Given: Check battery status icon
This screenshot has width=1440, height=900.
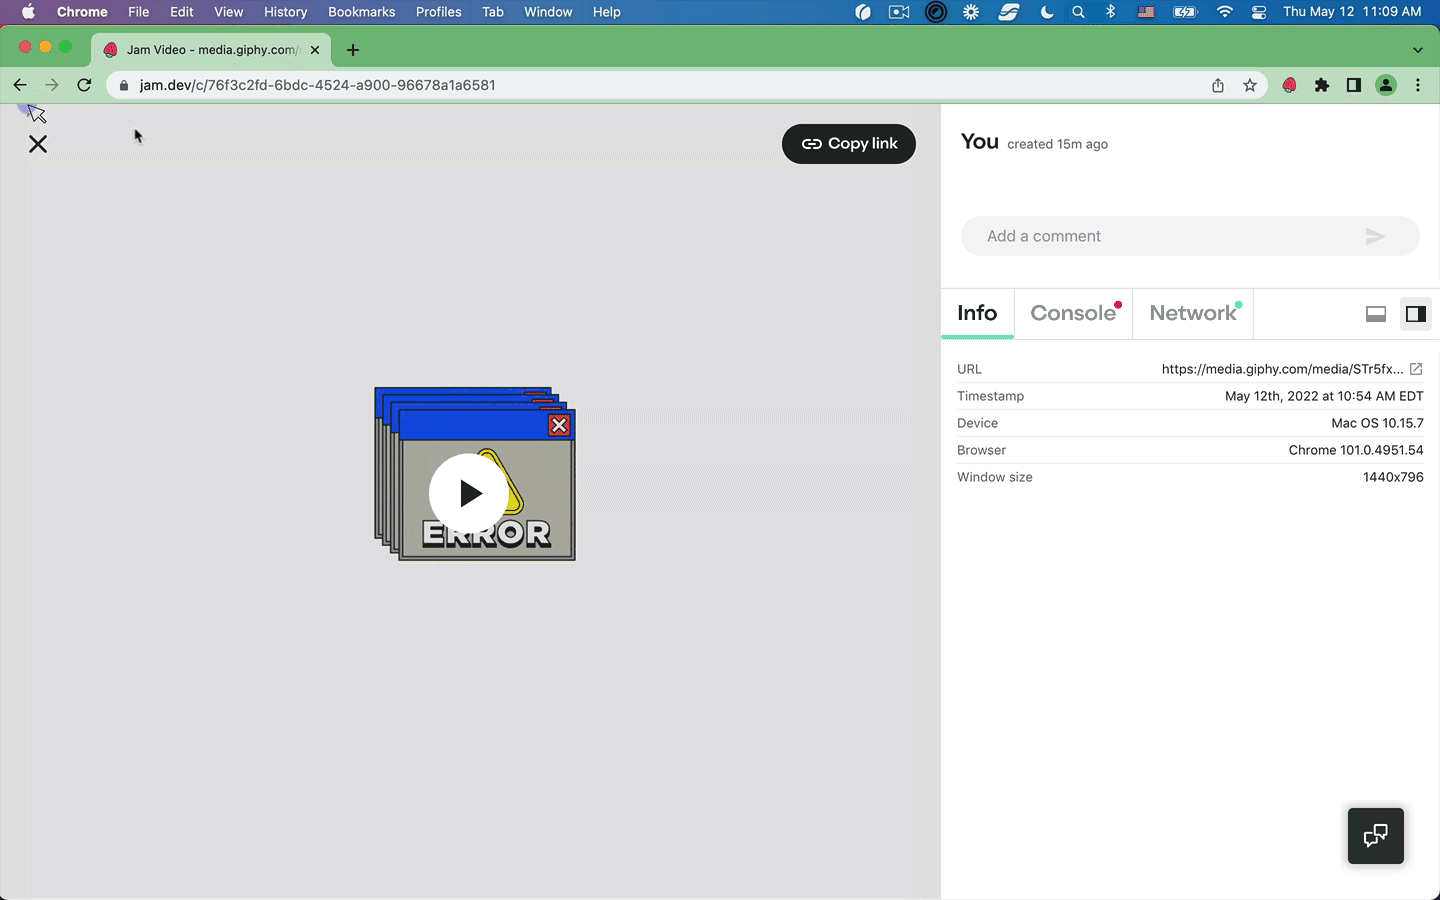Looking at the screenshot, I should click(1185, 12).
